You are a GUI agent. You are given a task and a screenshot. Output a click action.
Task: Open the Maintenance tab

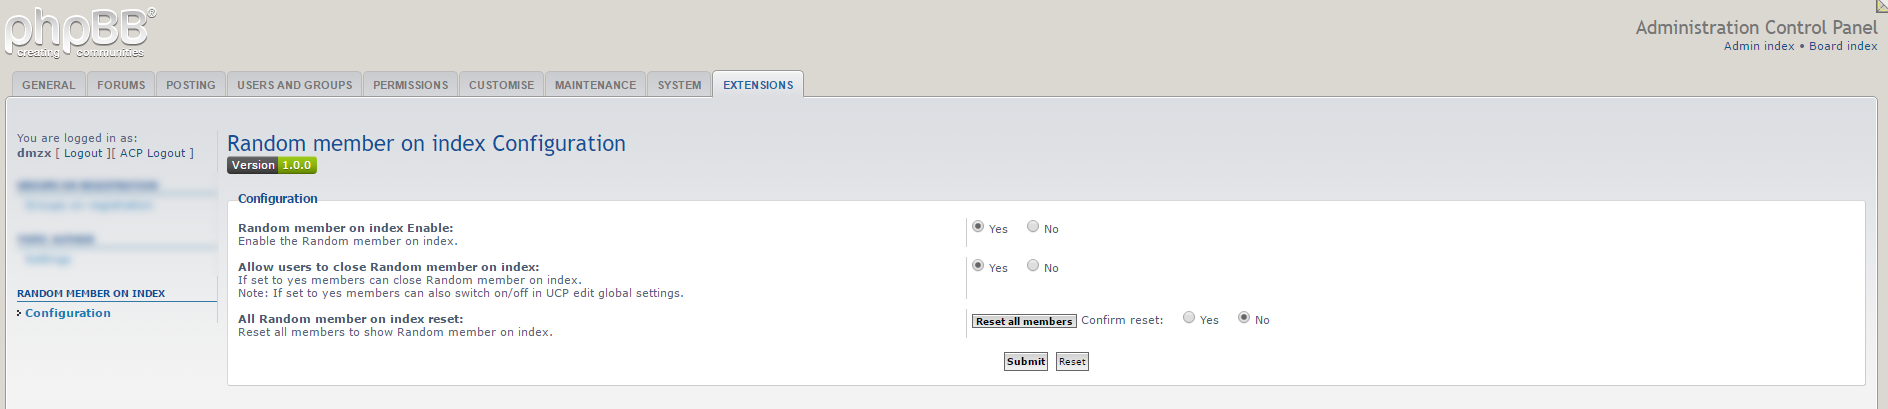pos(595,85)
